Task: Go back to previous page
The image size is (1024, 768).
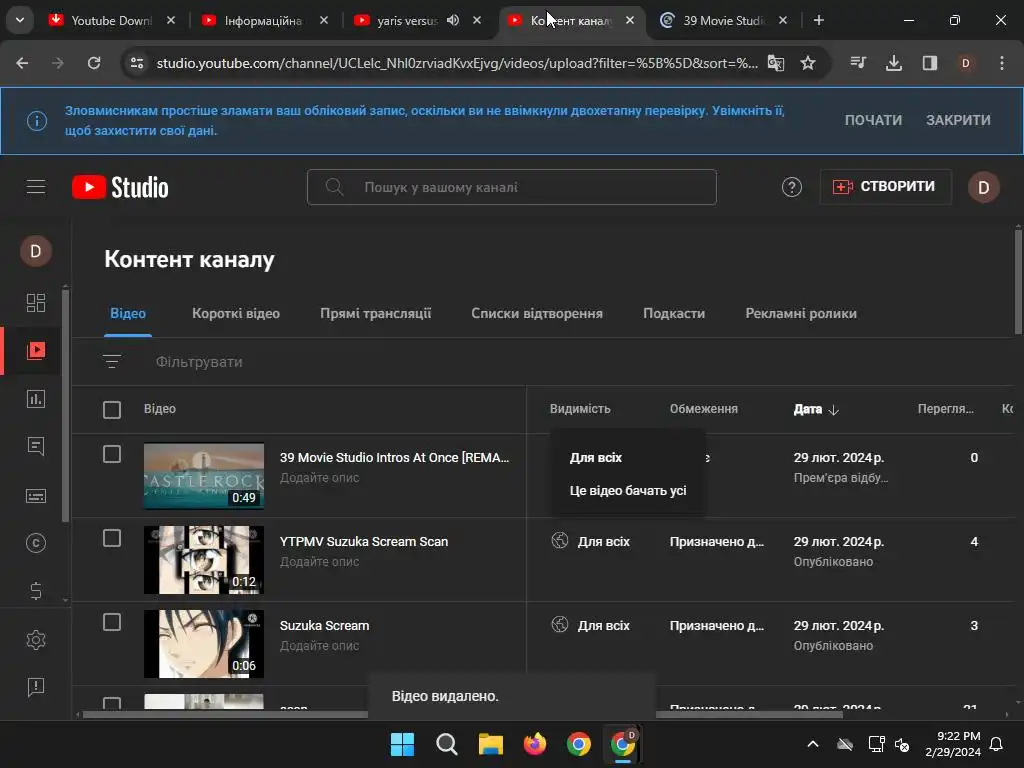Action: click(22, 63)
